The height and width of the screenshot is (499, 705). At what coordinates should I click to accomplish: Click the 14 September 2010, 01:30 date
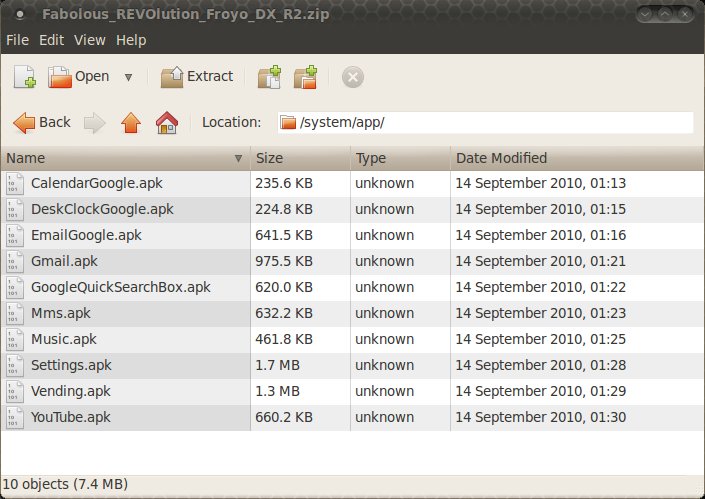click(x=540, y=417)
